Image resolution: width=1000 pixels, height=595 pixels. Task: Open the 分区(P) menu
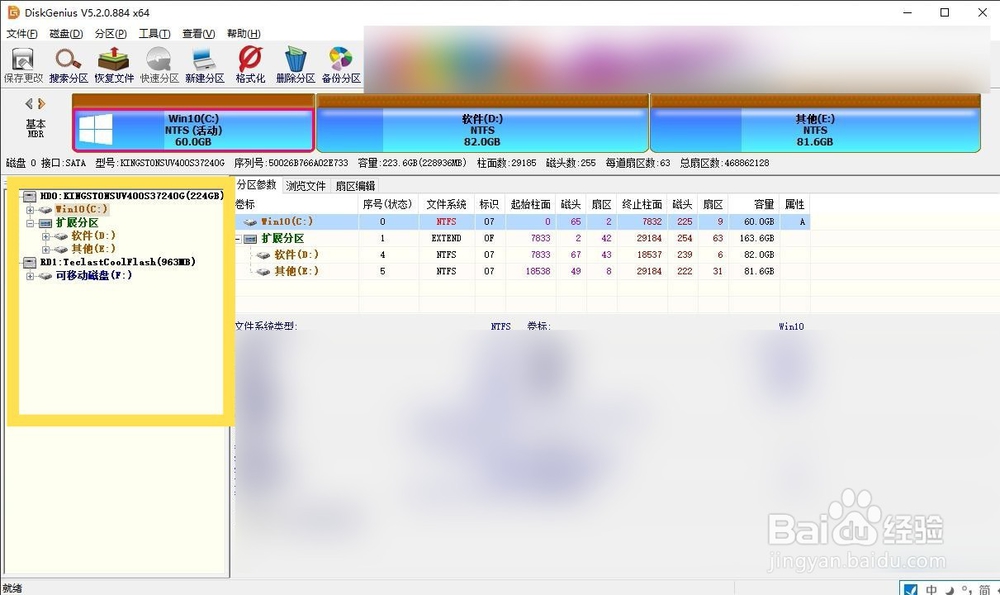tap(110, 34)
